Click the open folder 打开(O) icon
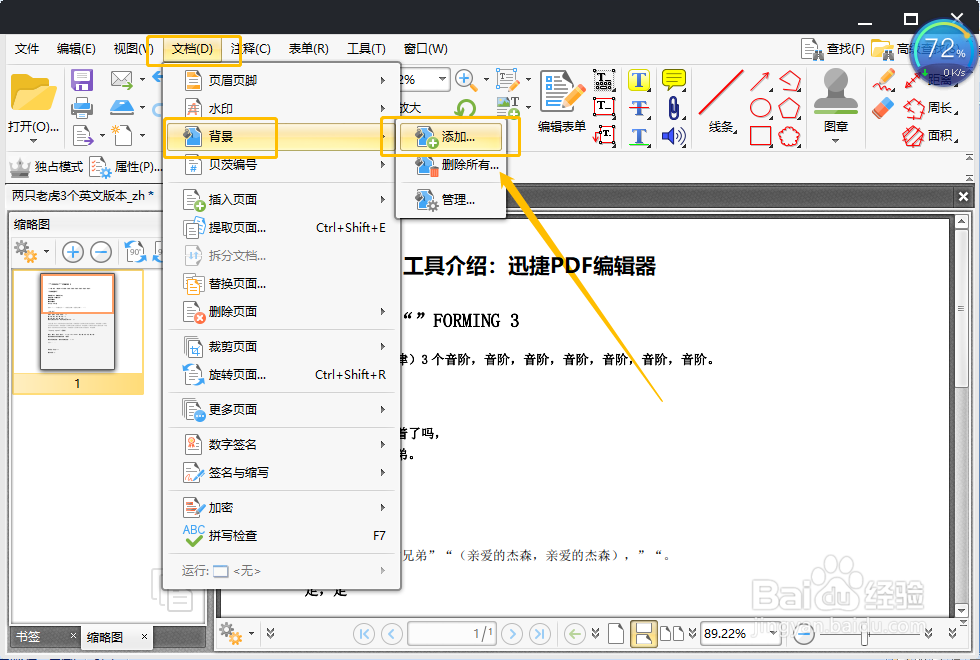980x660 pixels. (33, 94)
